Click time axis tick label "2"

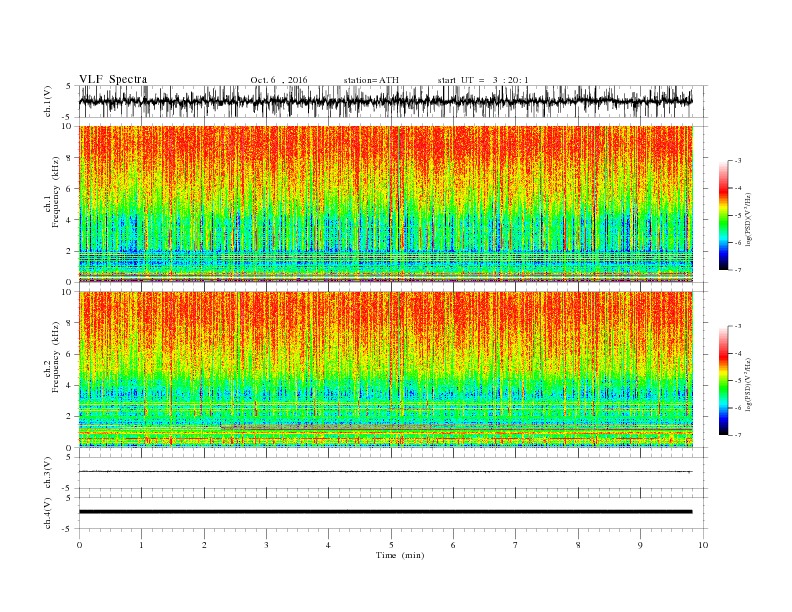[204, 545]
